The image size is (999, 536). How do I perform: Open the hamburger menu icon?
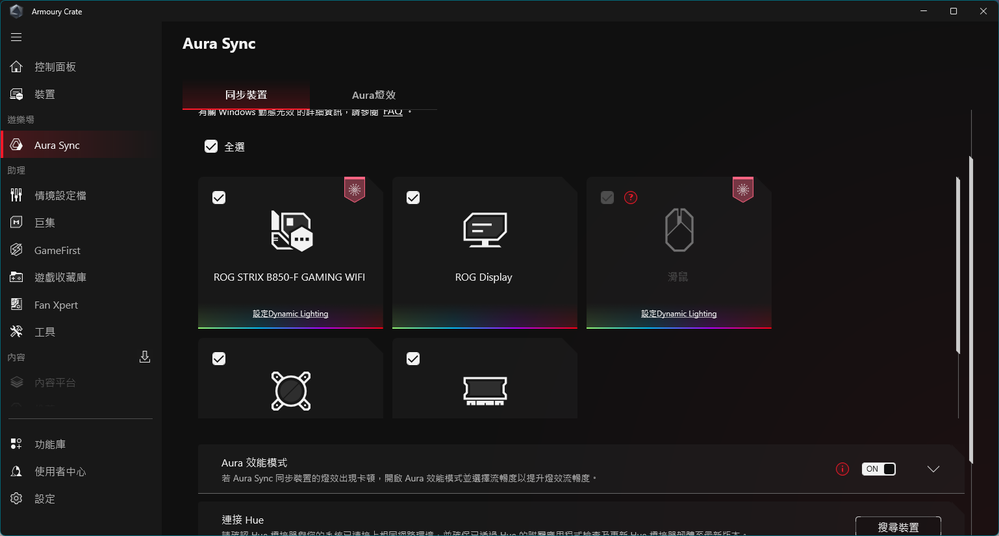(x=17, y=37)
